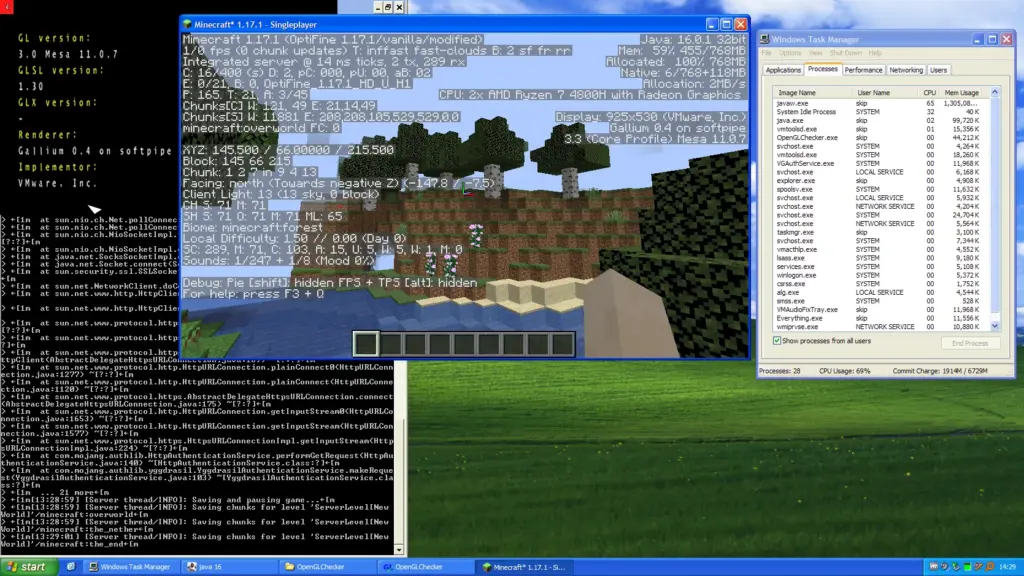Click the Task Manager title bar icon
The height and width of the screenshot is (576, 1024).
(x=766, y=39)
